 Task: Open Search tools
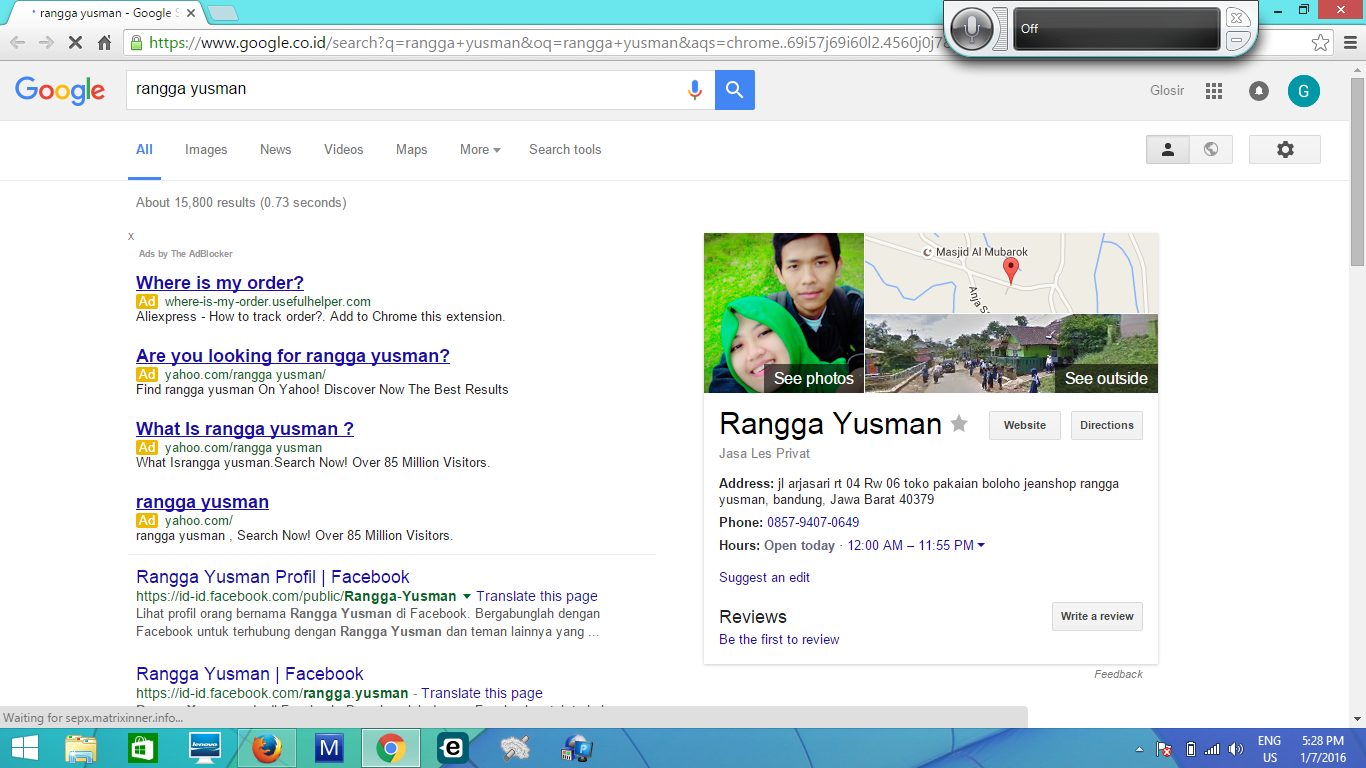click(565, 150)
